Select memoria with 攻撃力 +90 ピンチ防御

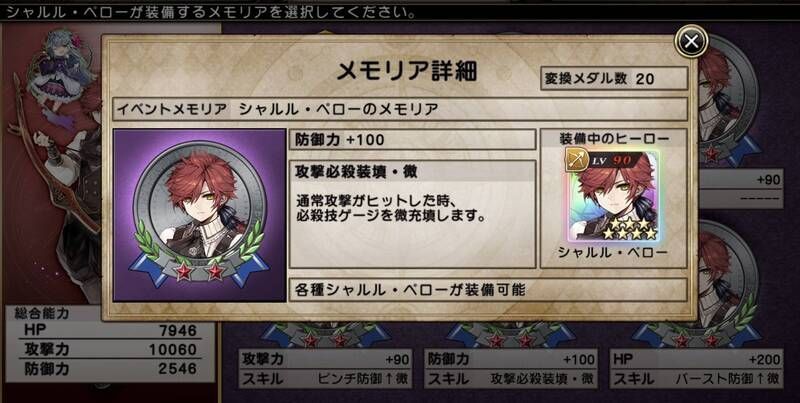pyautogui.click(x=326, y=368)
